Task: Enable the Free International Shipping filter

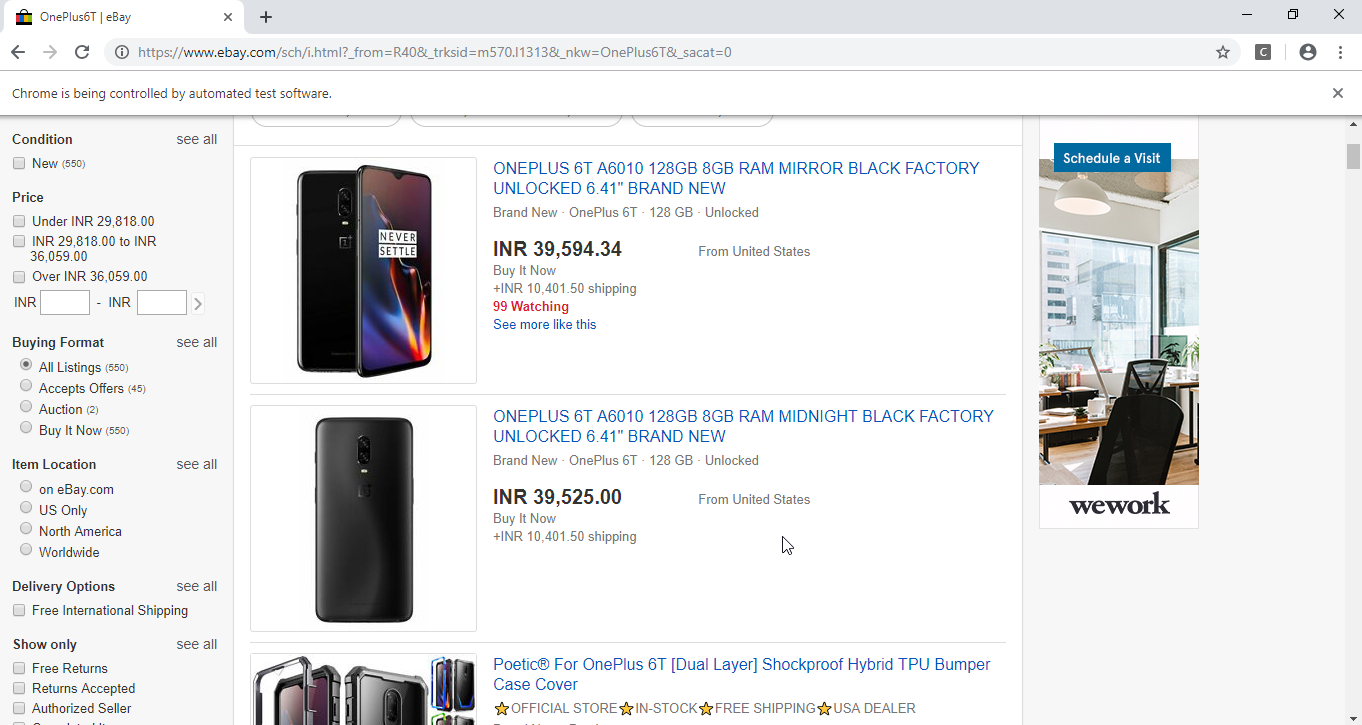Action: tap(19, 610)
